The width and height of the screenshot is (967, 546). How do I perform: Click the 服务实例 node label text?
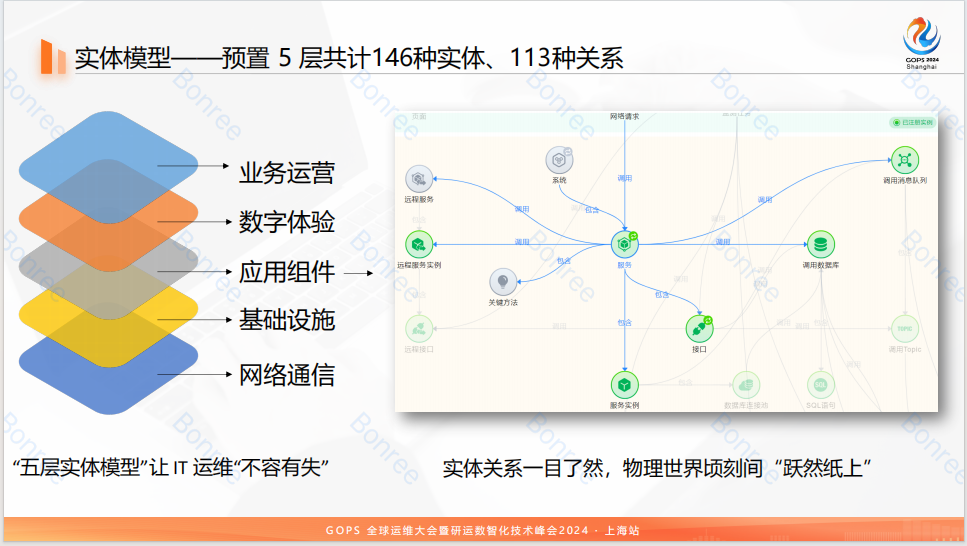[x=624, y=405]
